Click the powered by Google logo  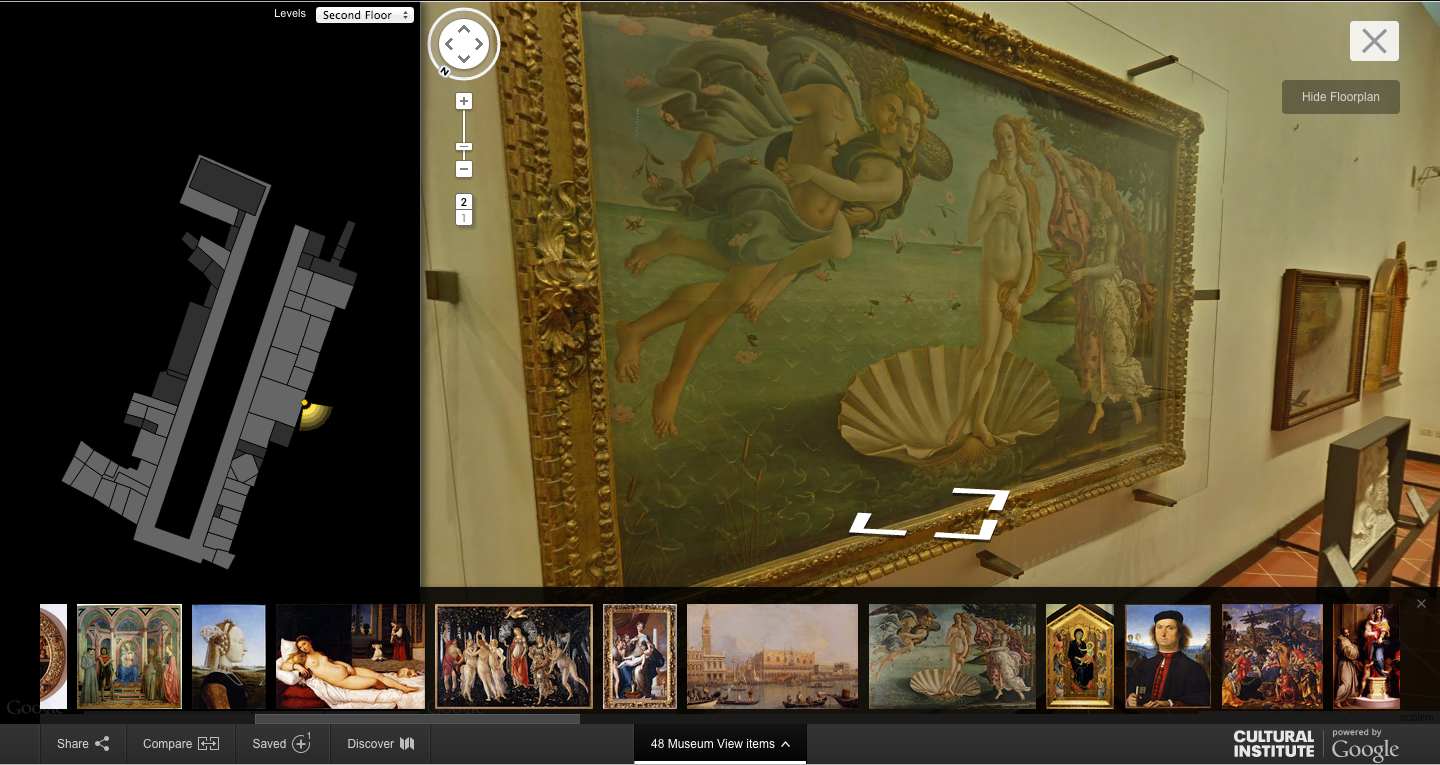click(x=1365, y=745)
